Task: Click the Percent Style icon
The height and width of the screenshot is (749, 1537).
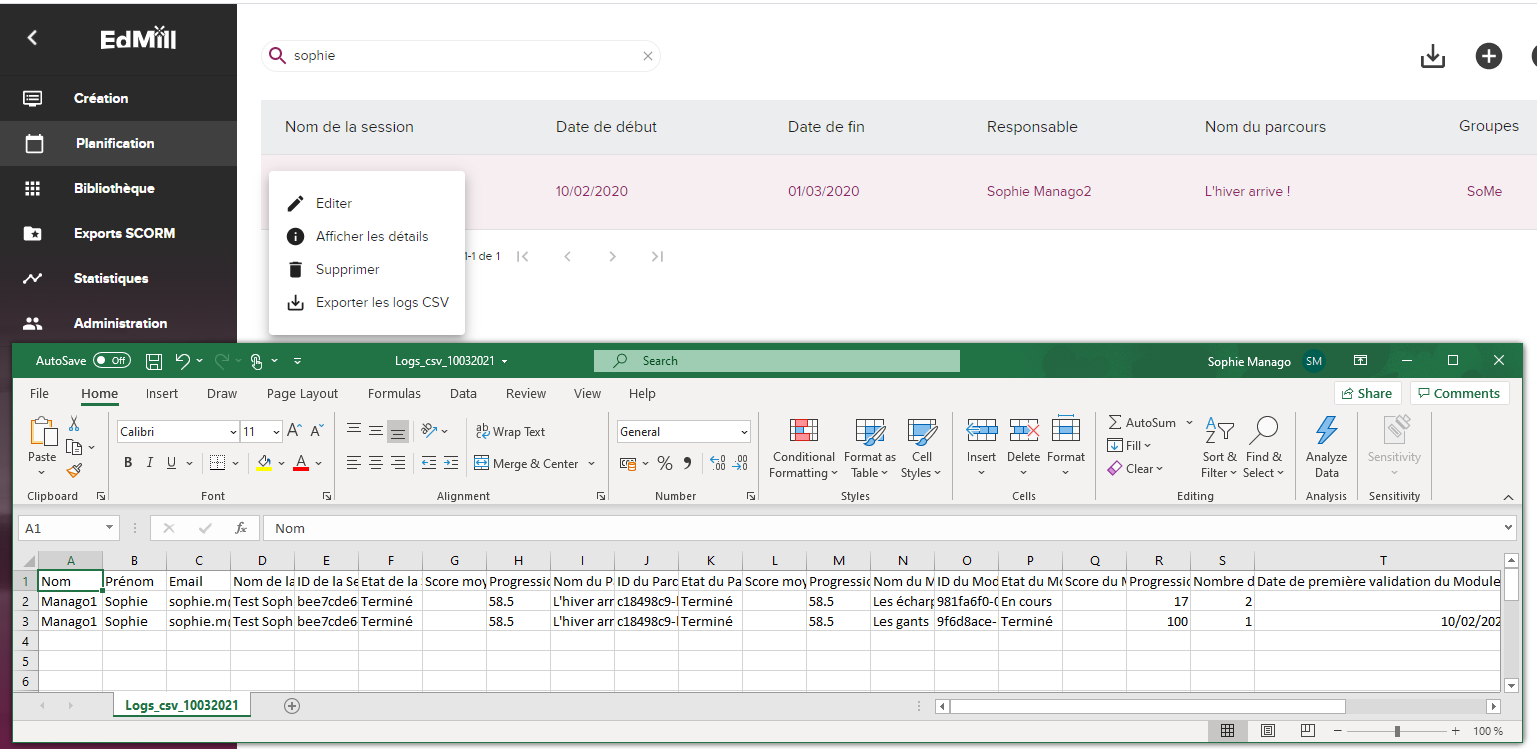Action: pyautogui.click(x=666, y=463)
